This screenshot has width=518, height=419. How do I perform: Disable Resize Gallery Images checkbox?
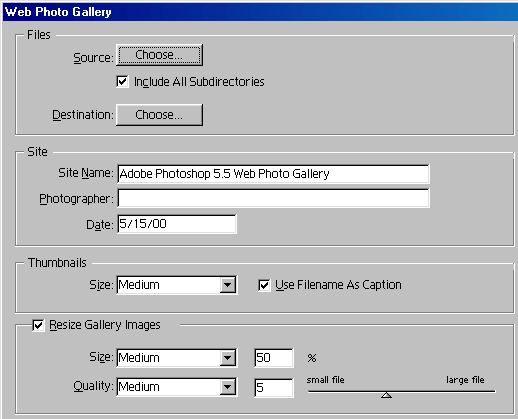[x=38, y=325]
